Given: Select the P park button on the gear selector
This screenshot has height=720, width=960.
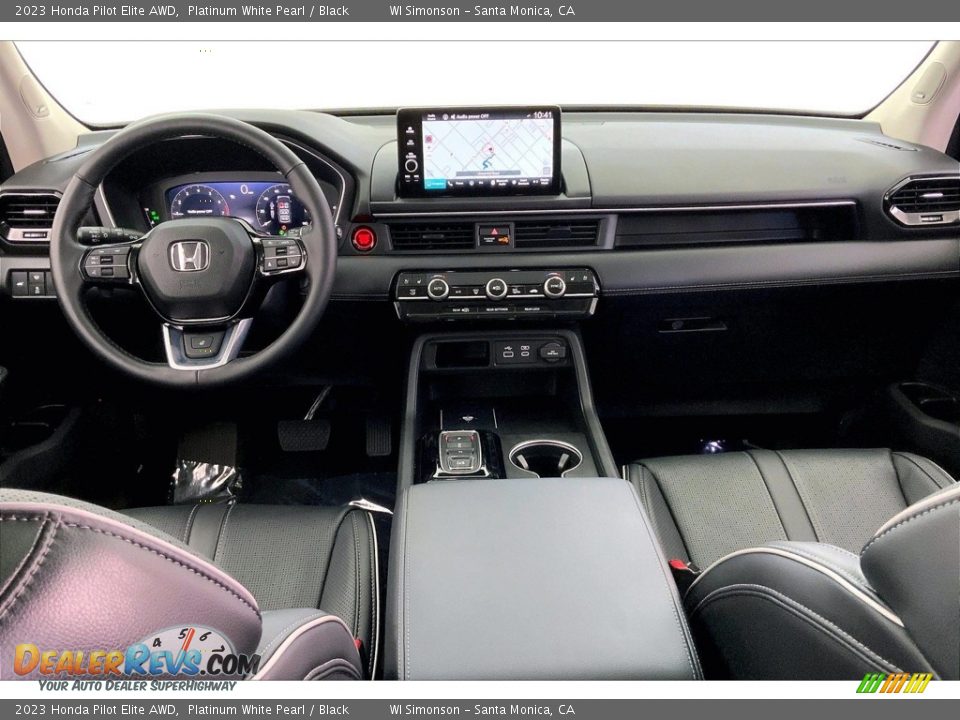Looking at the screenshot, I should point(460,437).
